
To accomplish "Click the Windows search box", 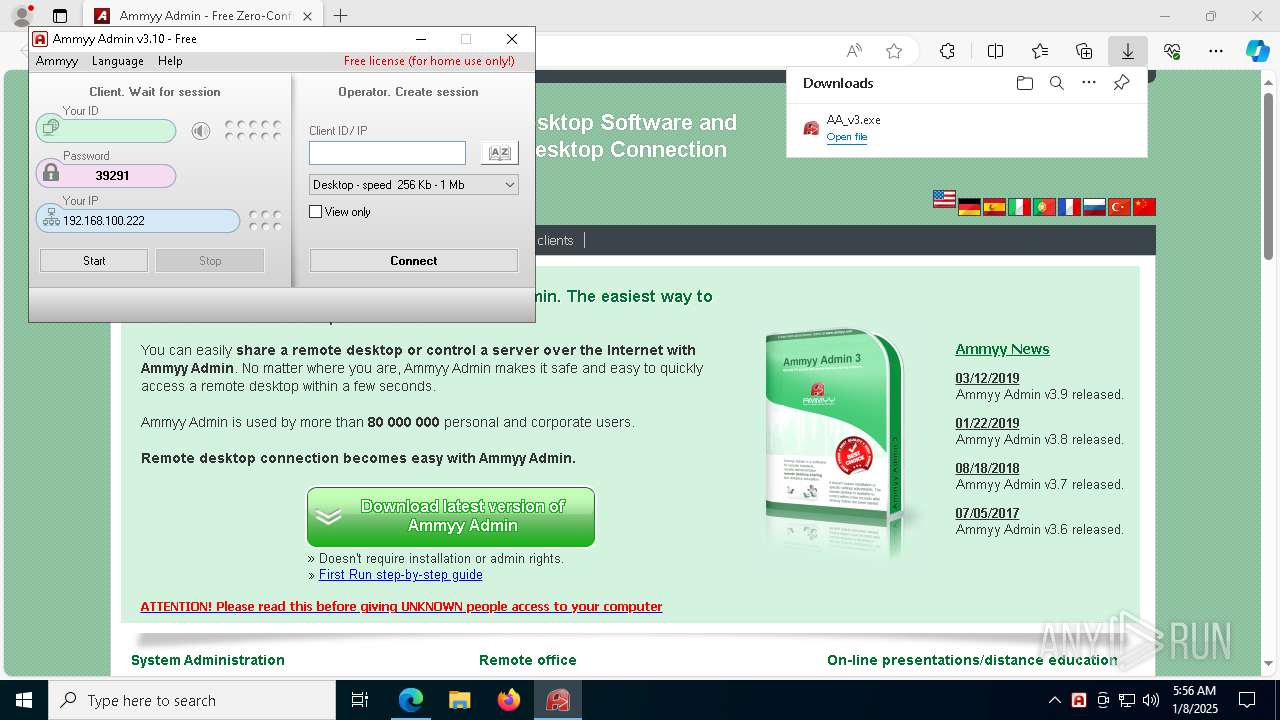I will tap(192, 700).
